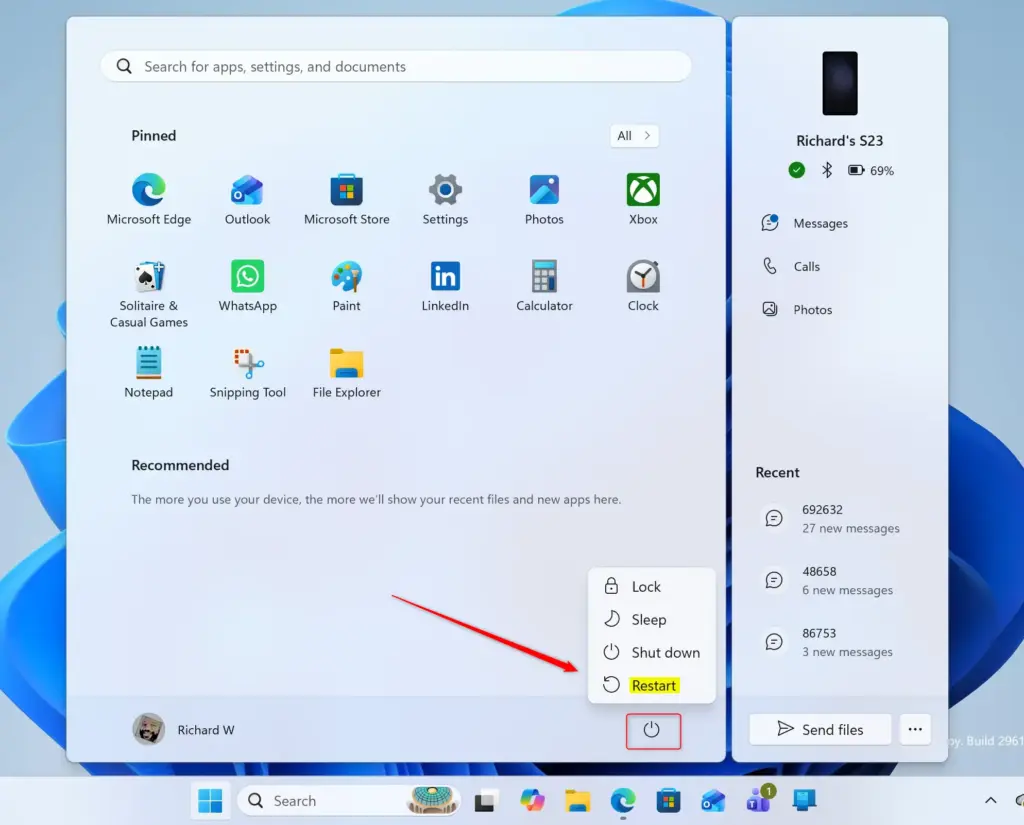1024x825 pixels.
Task: Click the green connected checkmark status
Action: 797,170
